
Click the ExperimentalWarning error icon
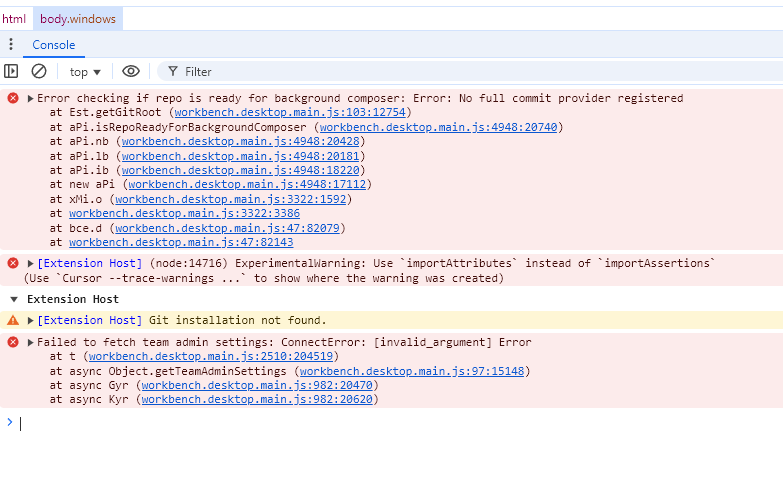point(13,263)
